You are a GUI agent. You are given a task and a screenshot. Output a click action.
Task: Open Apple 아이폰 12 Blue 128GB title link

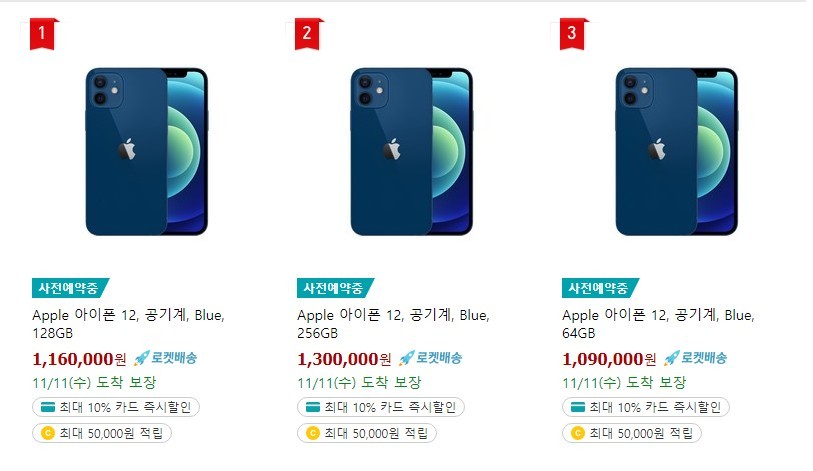[129, 324]
